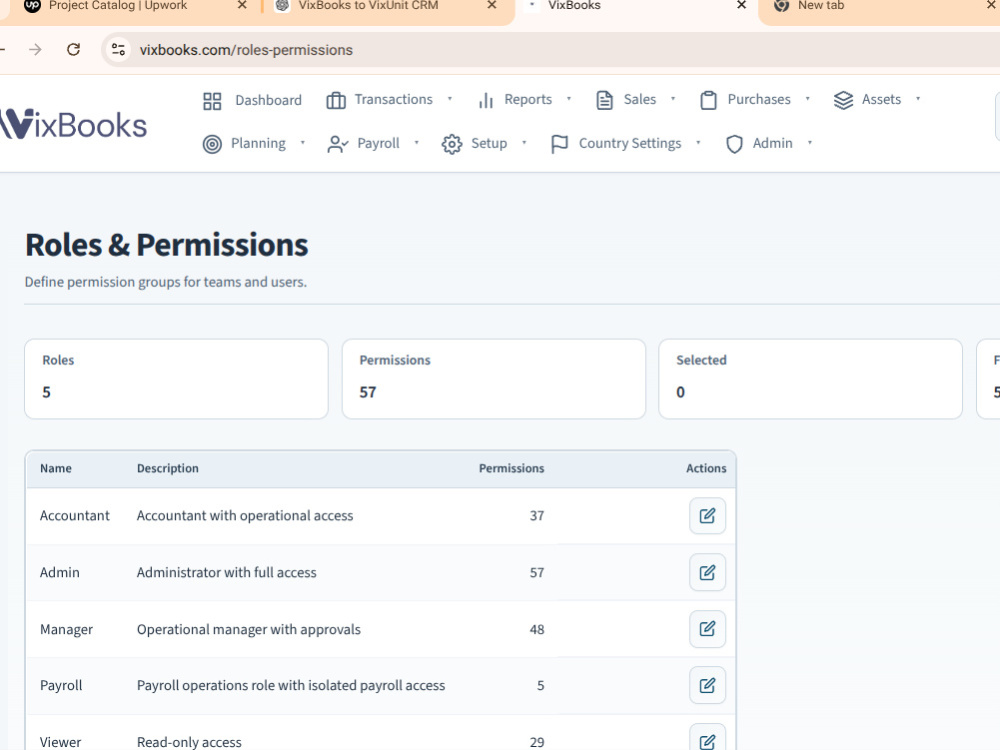This screenshot has width=1000, height=750.
Task: Click 'Read-only access' description
Action: point(189,742)
